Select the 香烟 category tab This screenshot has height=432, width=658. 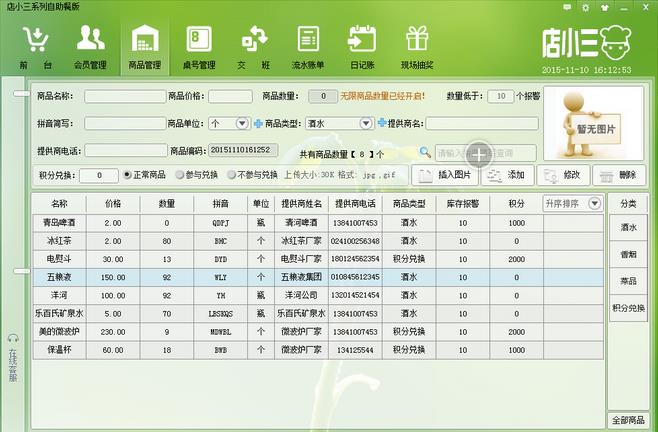pos(627,255)
